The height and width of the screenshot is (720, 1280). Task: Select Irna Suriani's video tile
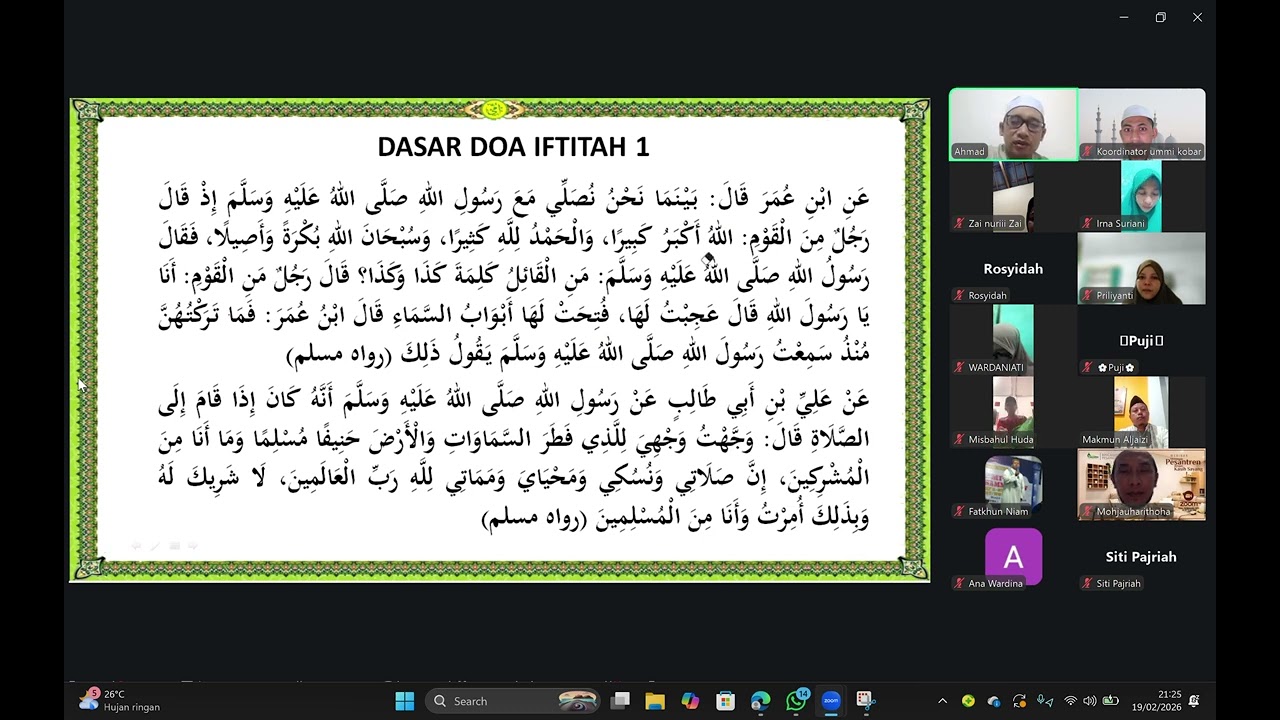click(1141, 196)
